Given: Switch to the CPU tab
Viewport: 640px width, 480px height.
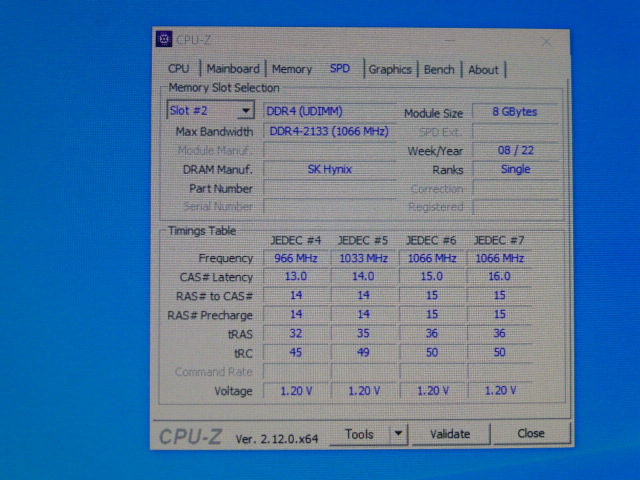Looking at the screenshot, I should tap(179, 69).
